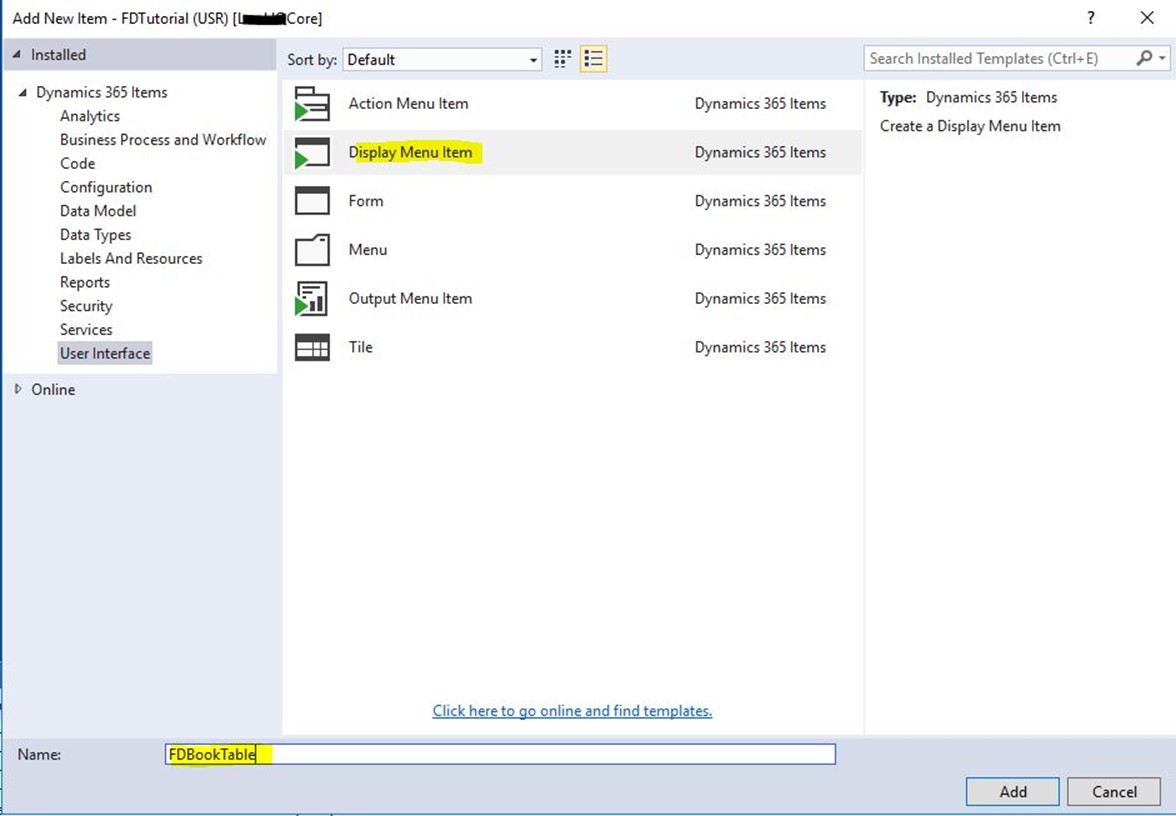The height and width of the screenshot is (816, 1176).
Task: Click the Menu folder template icon
Action: click(x=312, y=250)
